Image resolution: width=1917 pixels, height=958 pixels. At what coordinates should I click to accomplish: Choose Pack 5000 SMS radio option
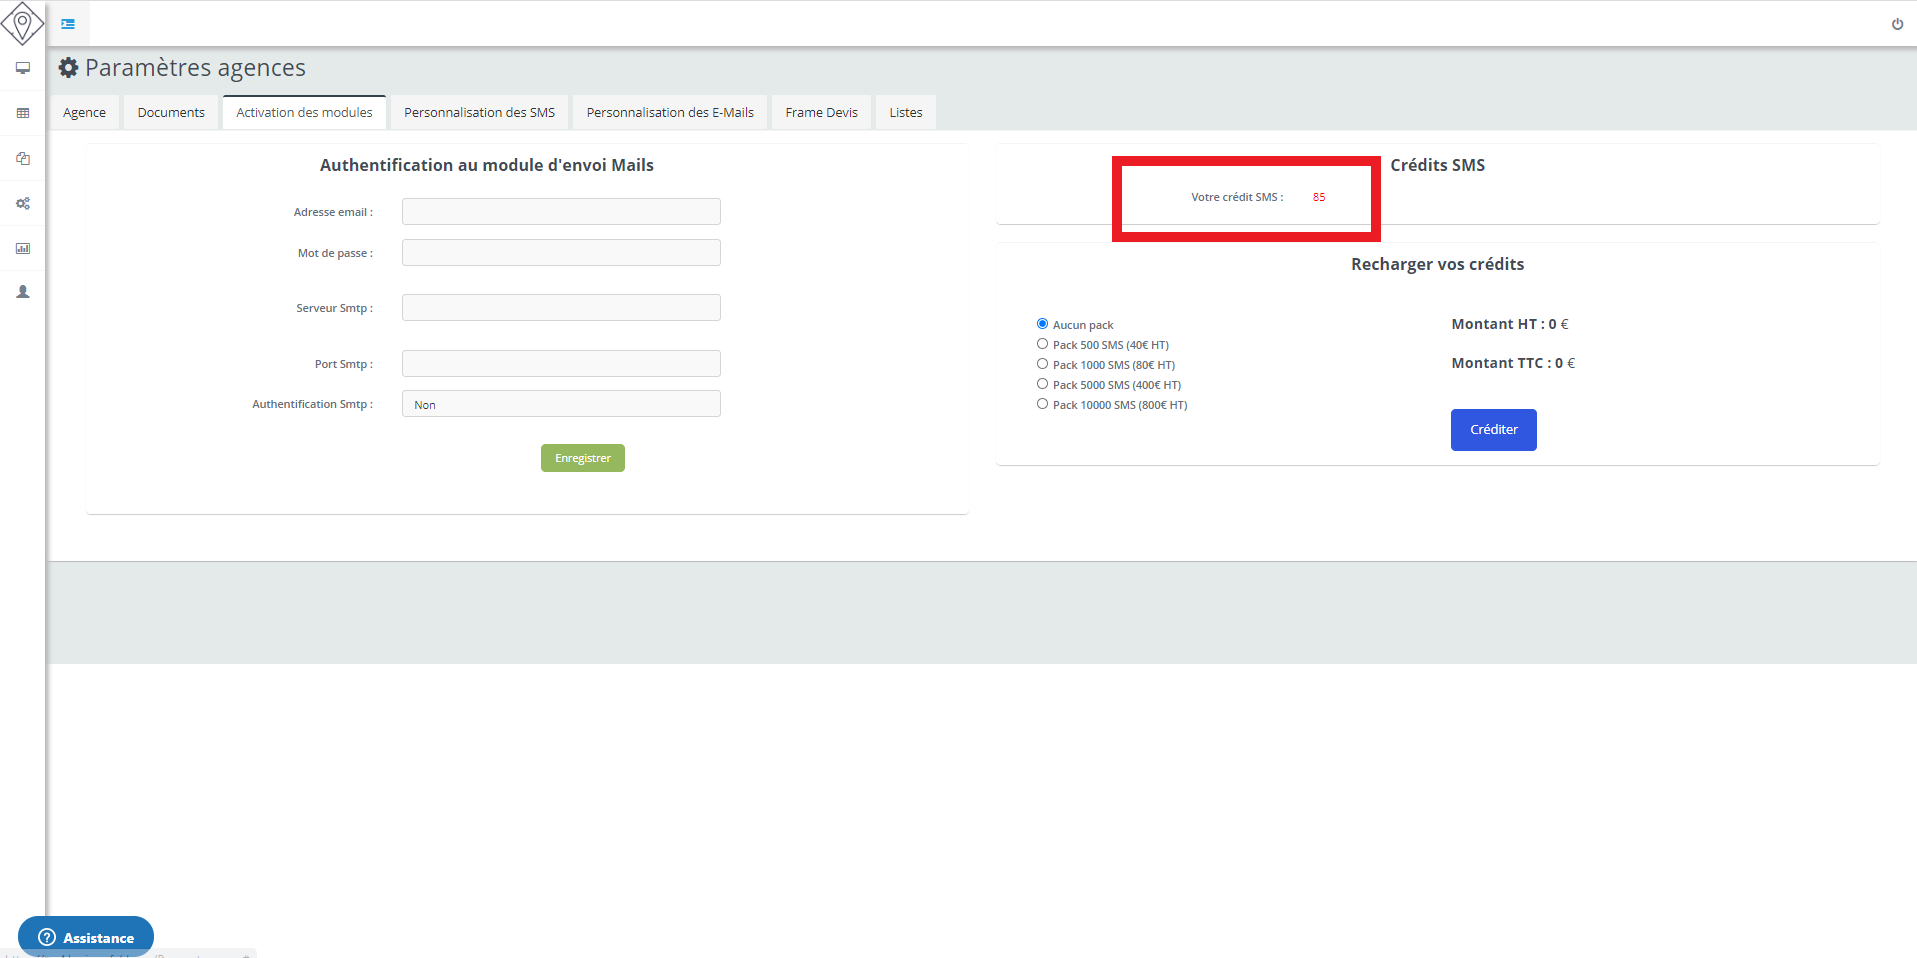pos(1042,384)
